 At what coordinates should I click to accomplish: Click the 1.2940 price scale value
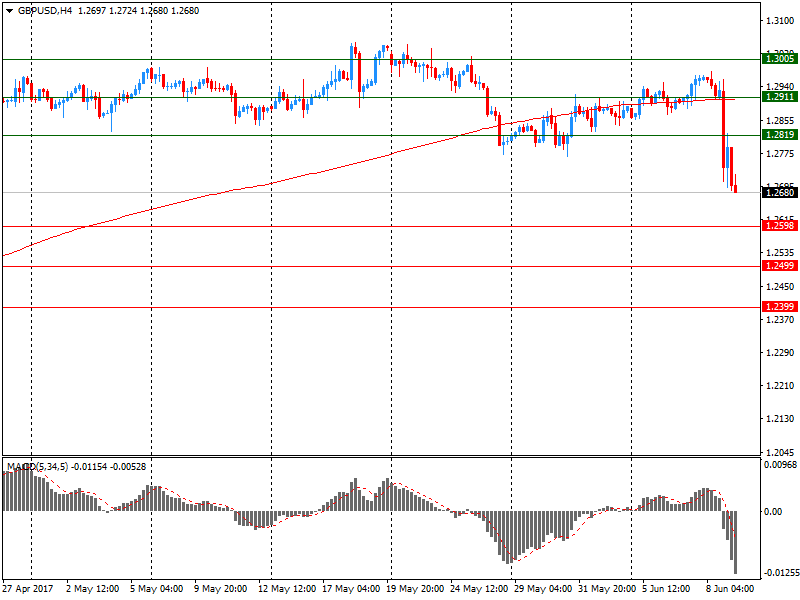click(780, 87)
